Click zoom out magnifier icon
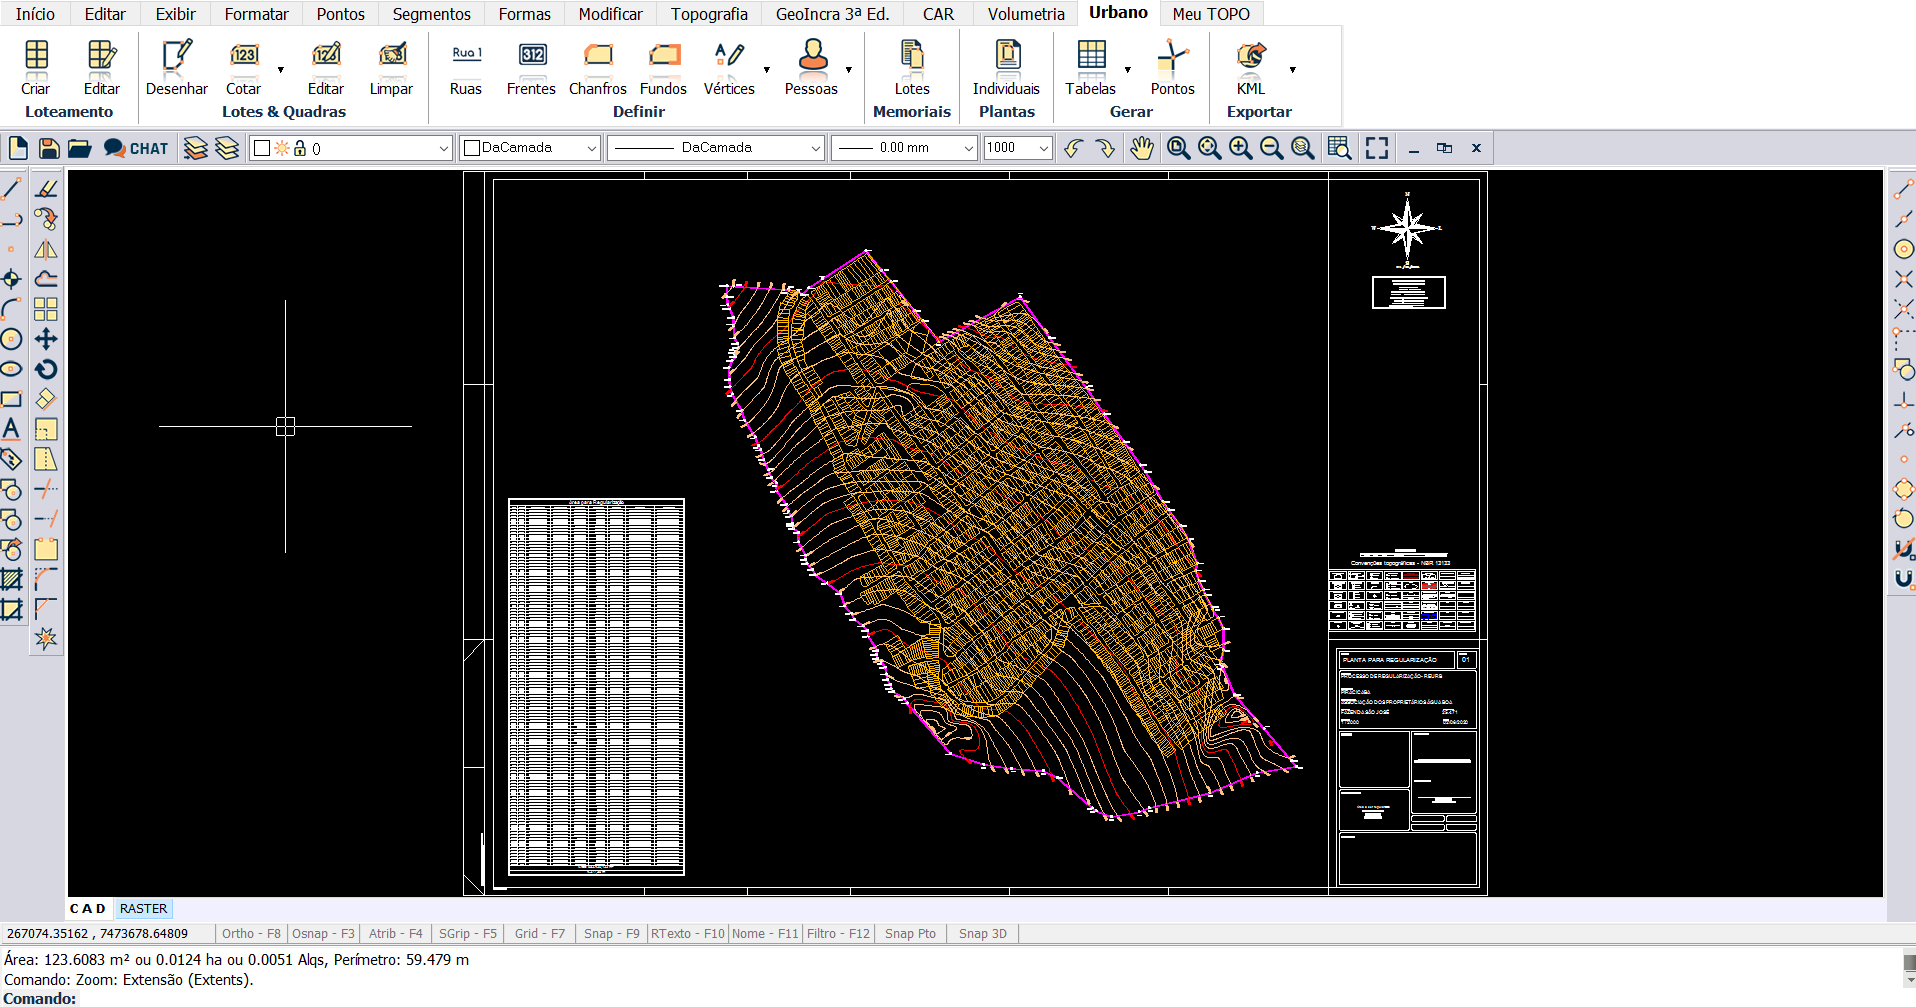Image resolution: width=1916 pixels, height=1007 pixels. click(1272, 148)
